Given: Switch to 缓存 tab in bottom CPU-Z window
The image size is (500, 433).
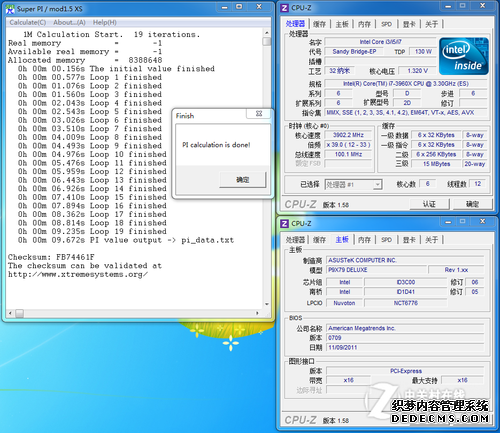Looking at the screenshot, I should click(x=319, y=240).
